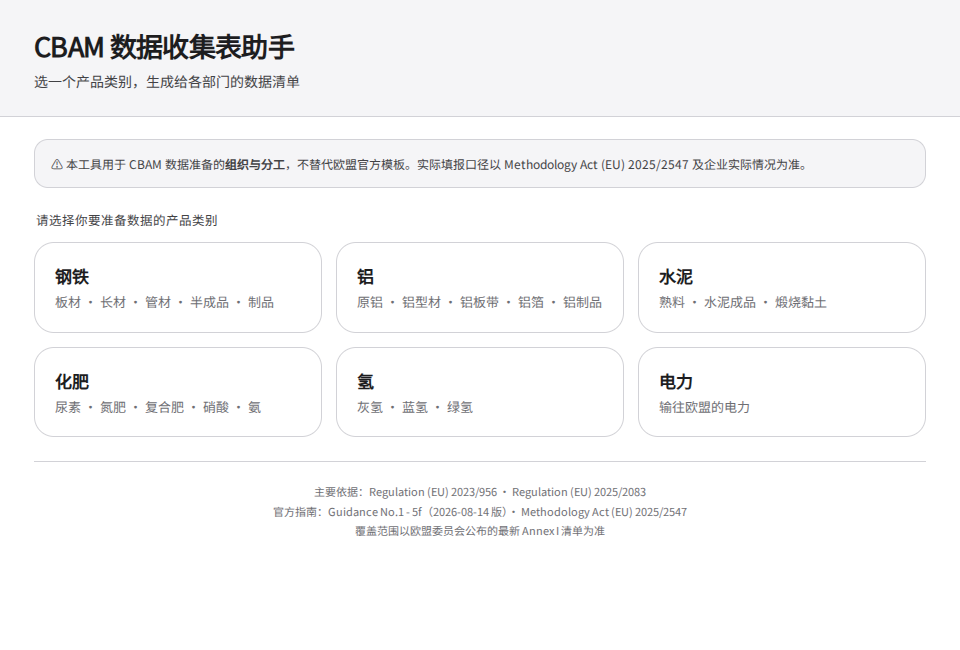Pick the 氢 category card
This screenshot has width=960, height=650.
point(479,392)
